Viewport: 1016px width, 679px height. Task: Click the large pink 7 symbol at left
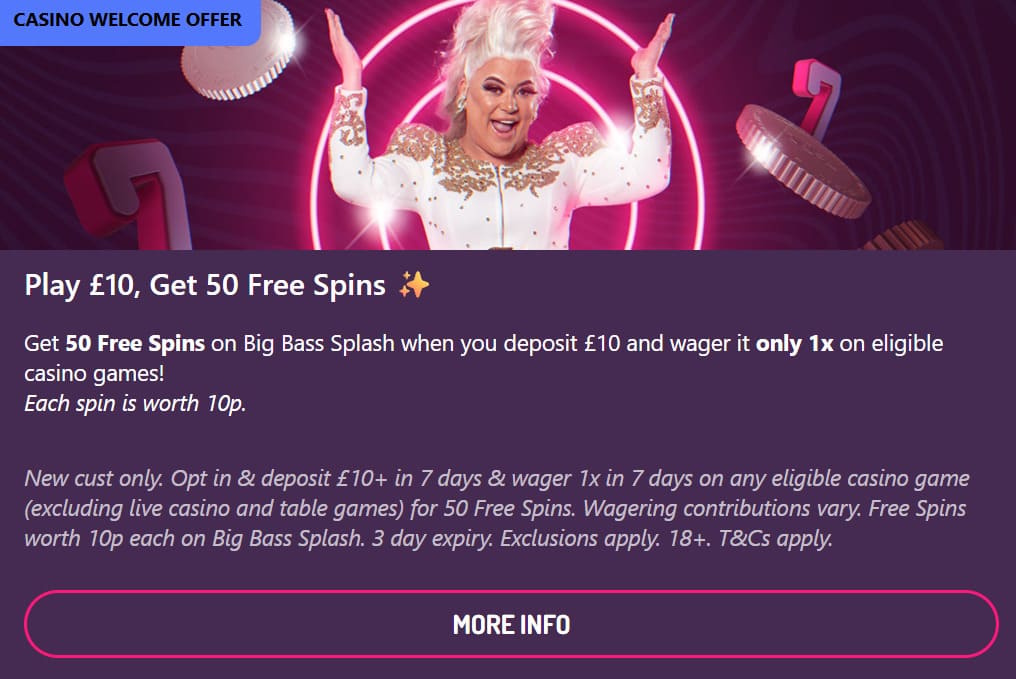pyautogui.click(x=128, y=196)
